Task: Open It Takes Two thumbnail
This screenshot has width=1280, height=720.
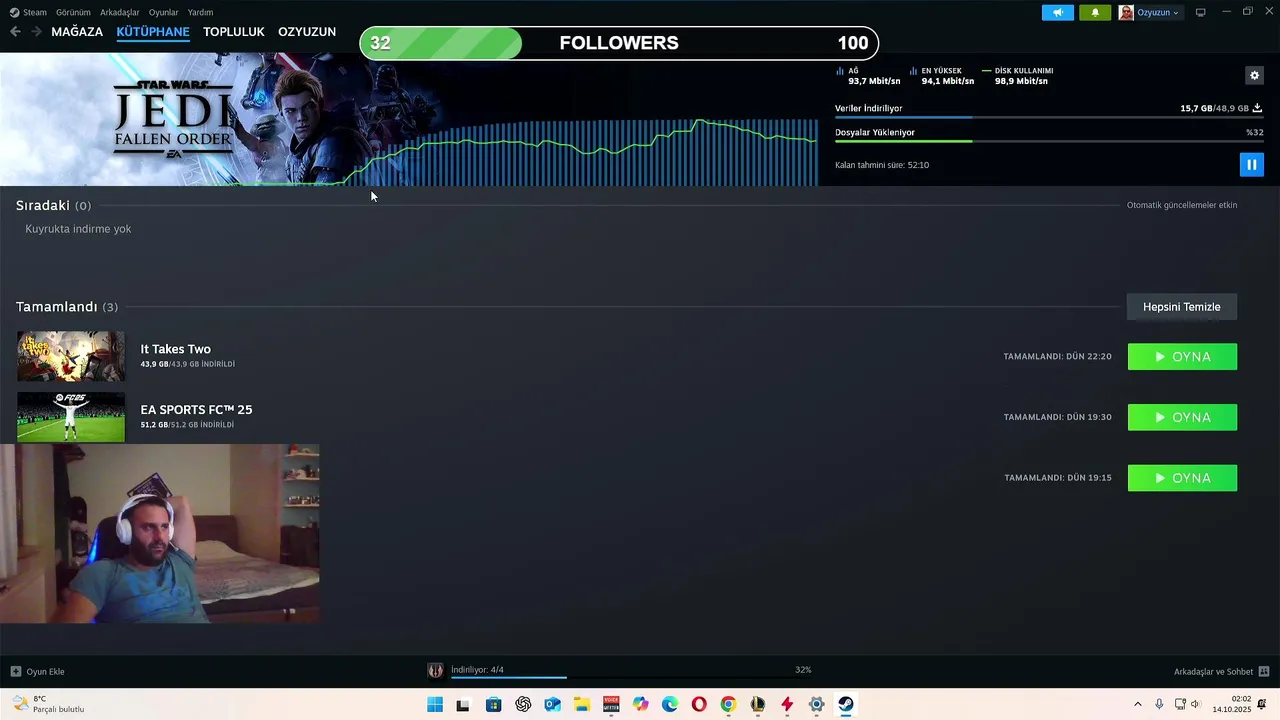Action: (71, 356)
